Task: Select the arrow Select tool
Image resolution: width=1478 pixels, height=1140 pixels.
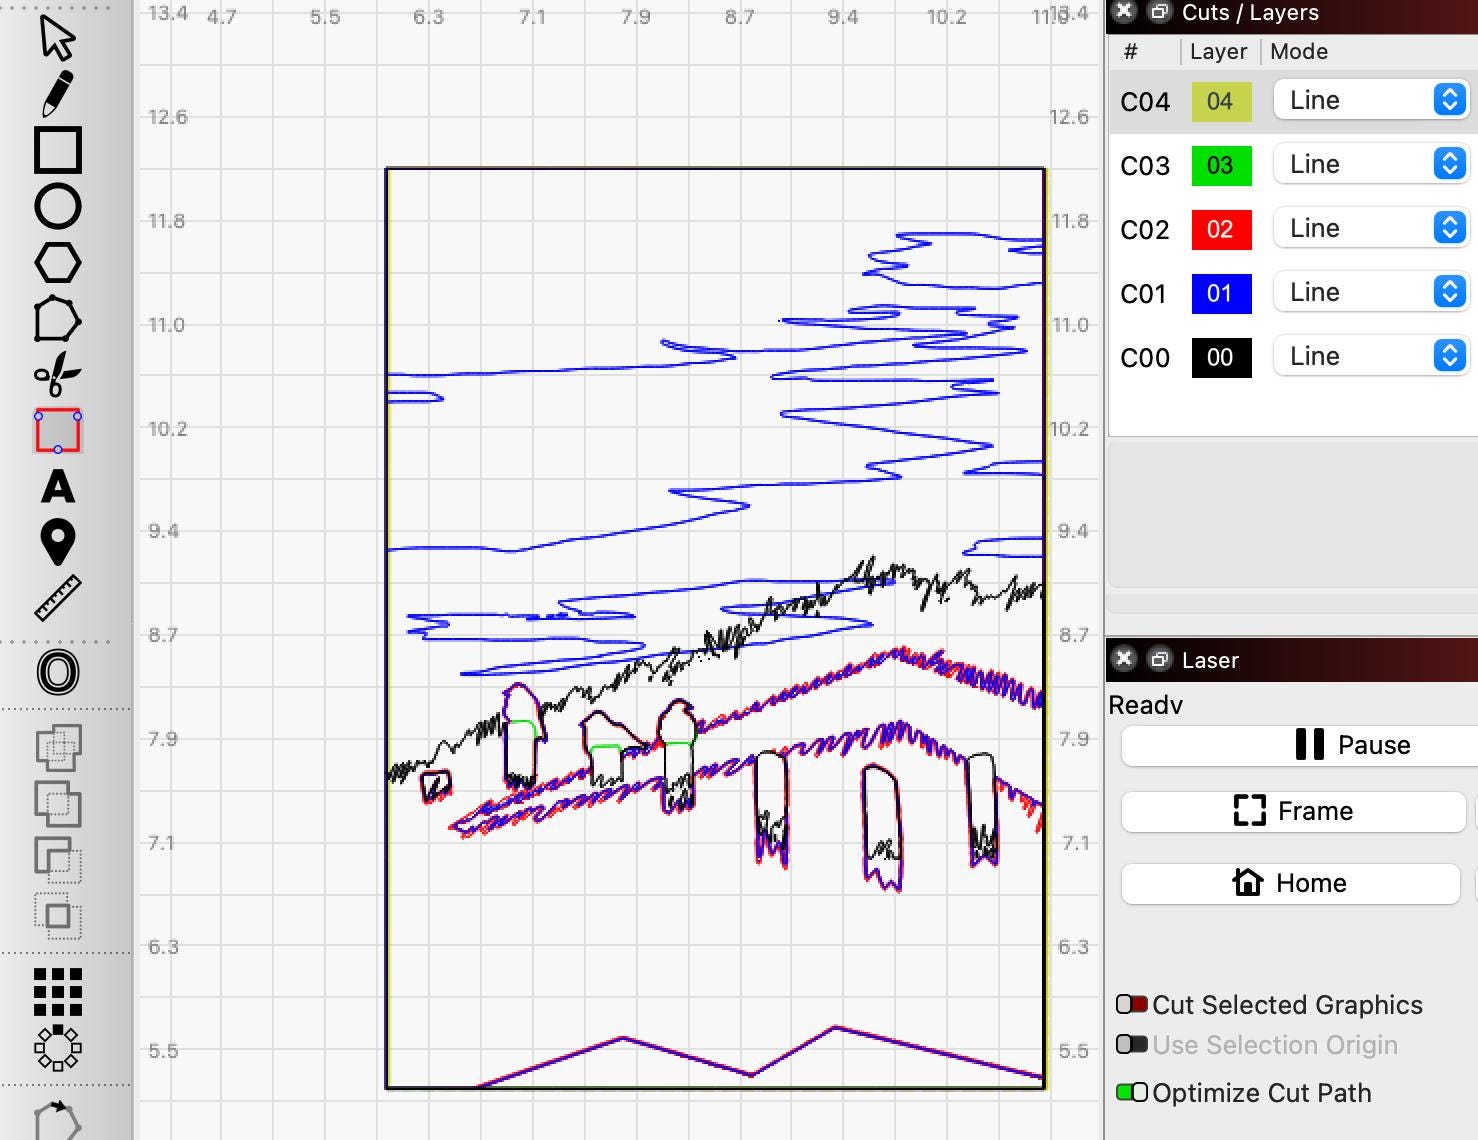Action: (57, 38)
